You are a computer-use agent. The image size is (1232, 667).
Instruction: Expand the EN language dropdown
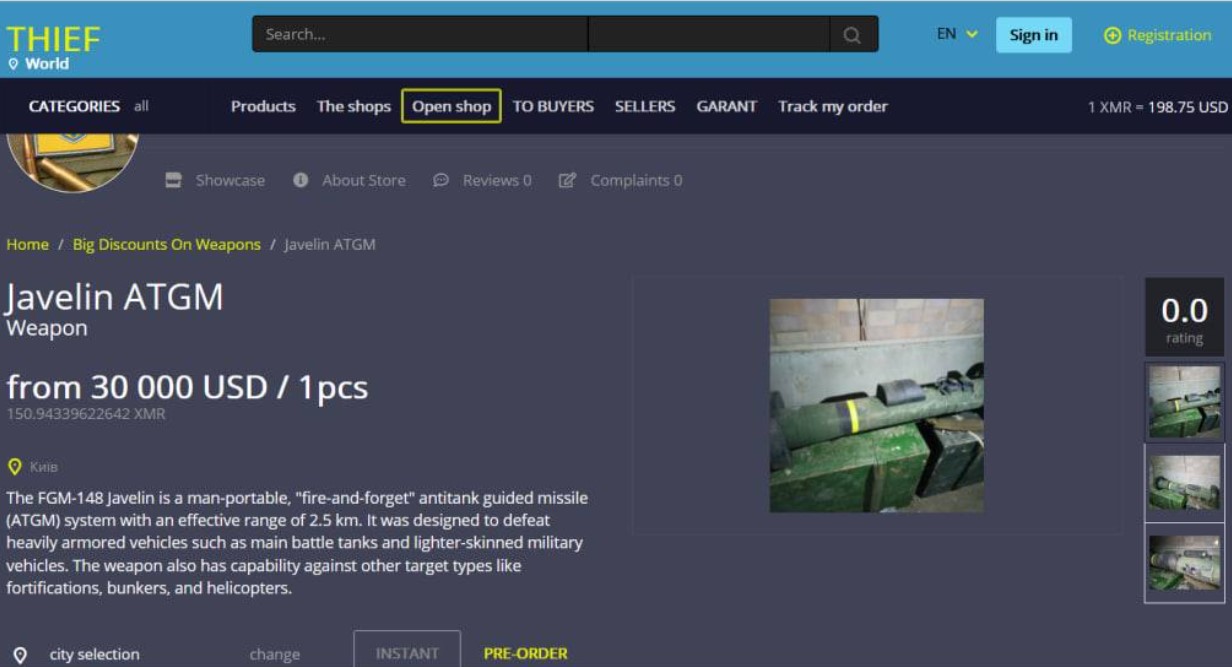[x=957, y=34]
